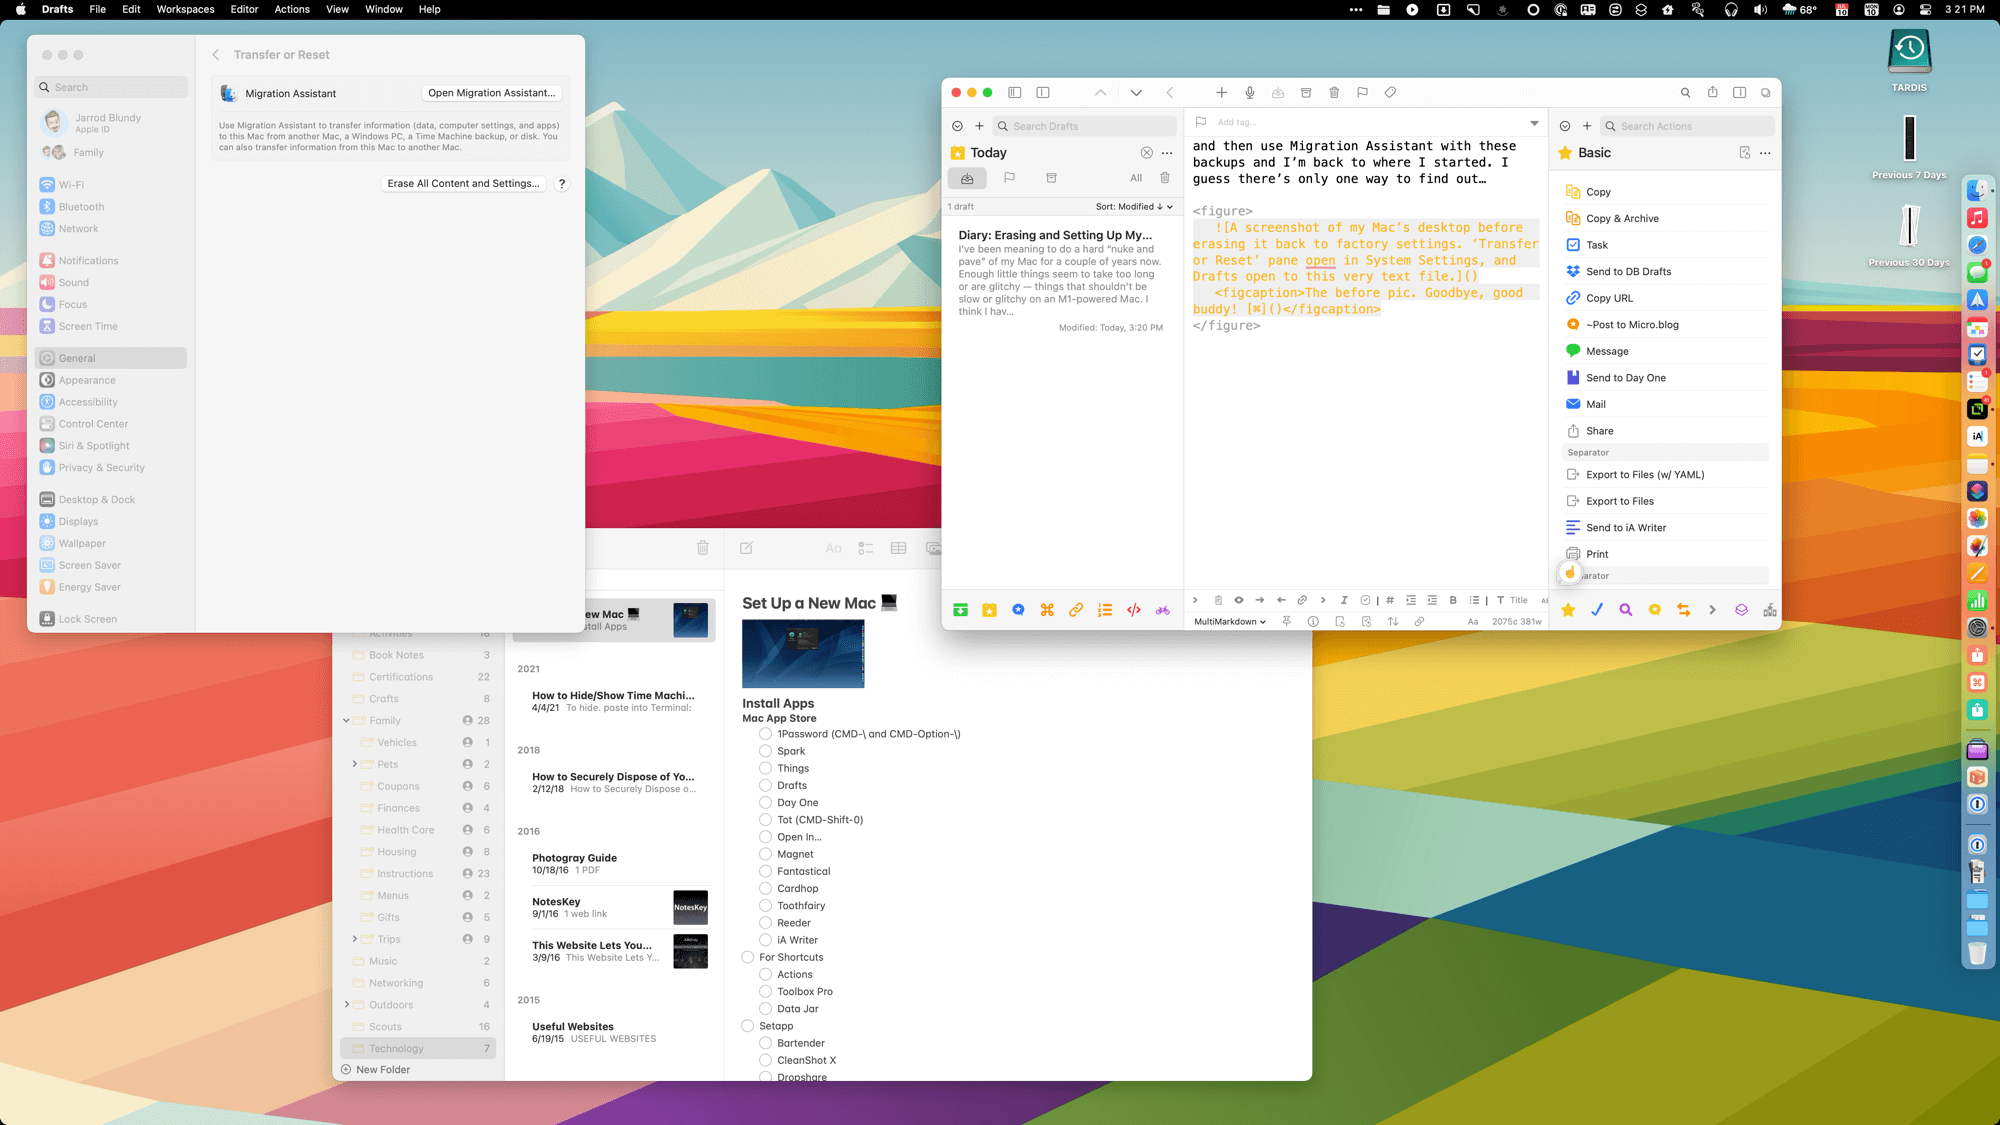
Task: Show the Trash tab in draft list
Action: pyautogui.click(x=1164, y=178)
